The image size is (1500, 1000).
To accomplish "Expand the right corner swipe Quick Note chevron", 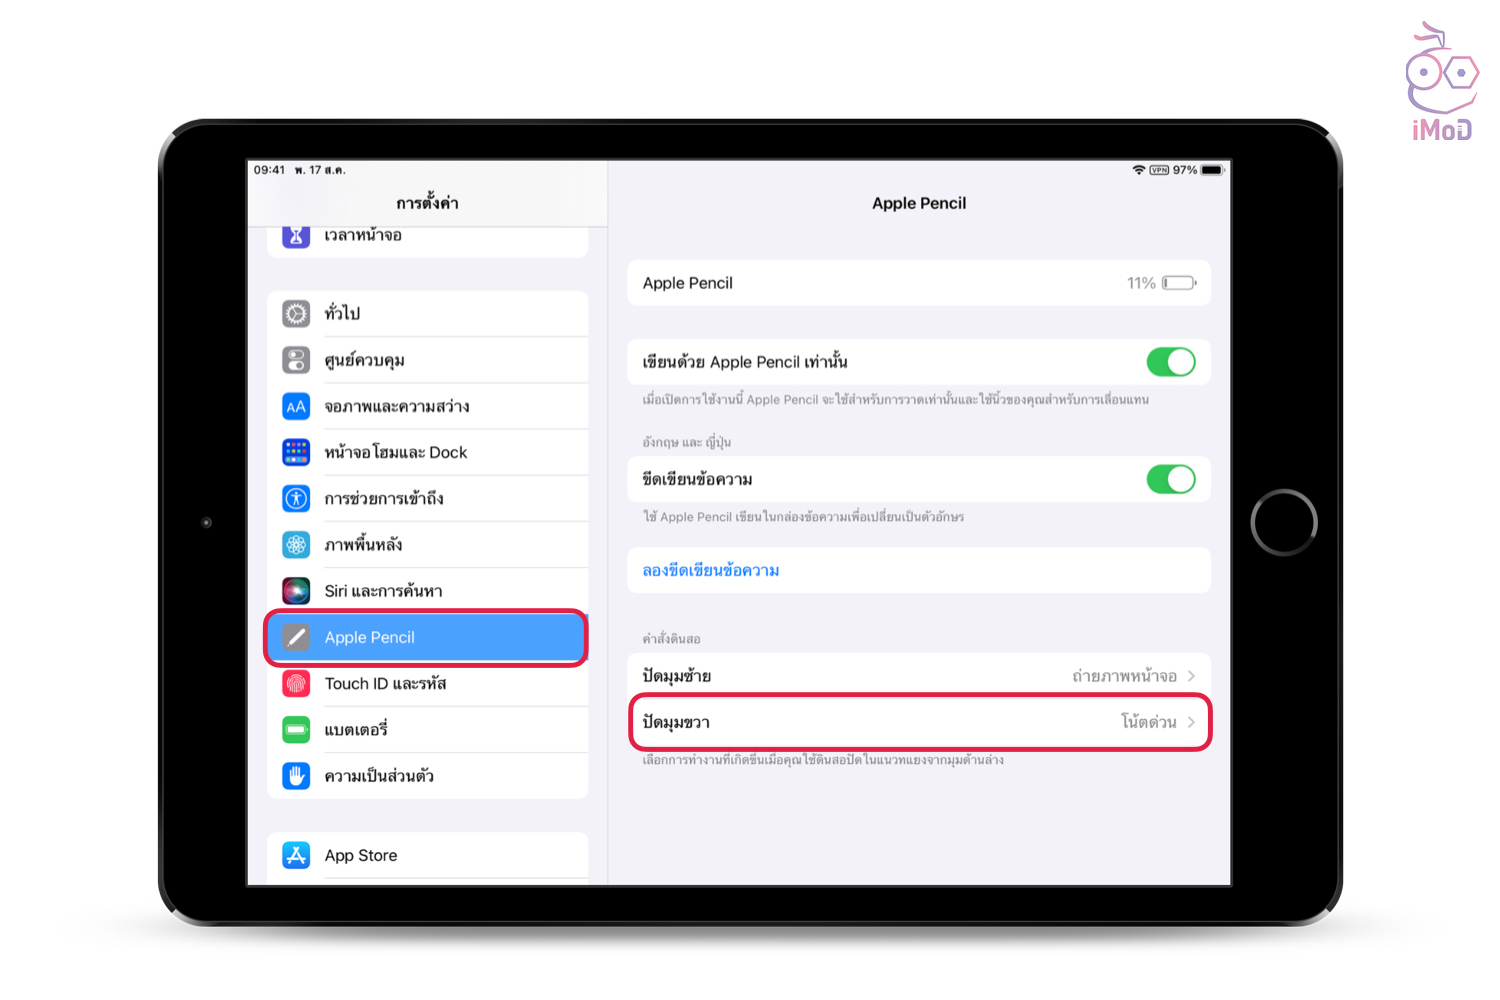I will 1191,722.
